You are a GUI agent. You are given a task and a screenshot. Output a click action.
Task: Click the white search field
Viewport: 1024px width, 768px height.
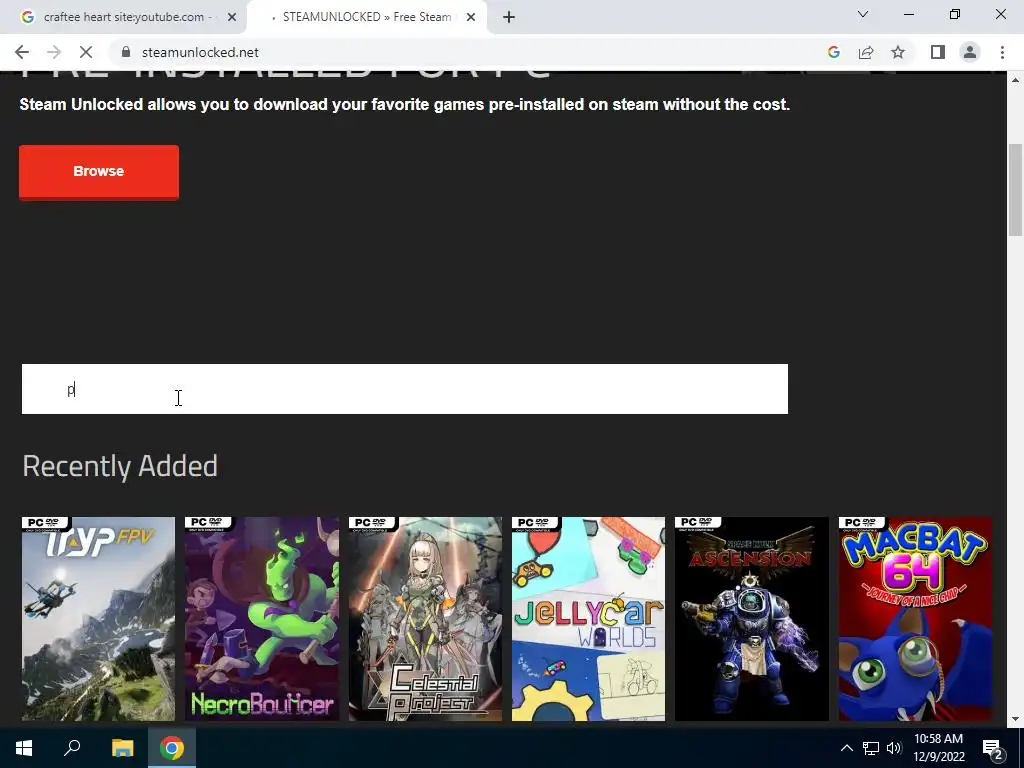[x=405, y=389]
